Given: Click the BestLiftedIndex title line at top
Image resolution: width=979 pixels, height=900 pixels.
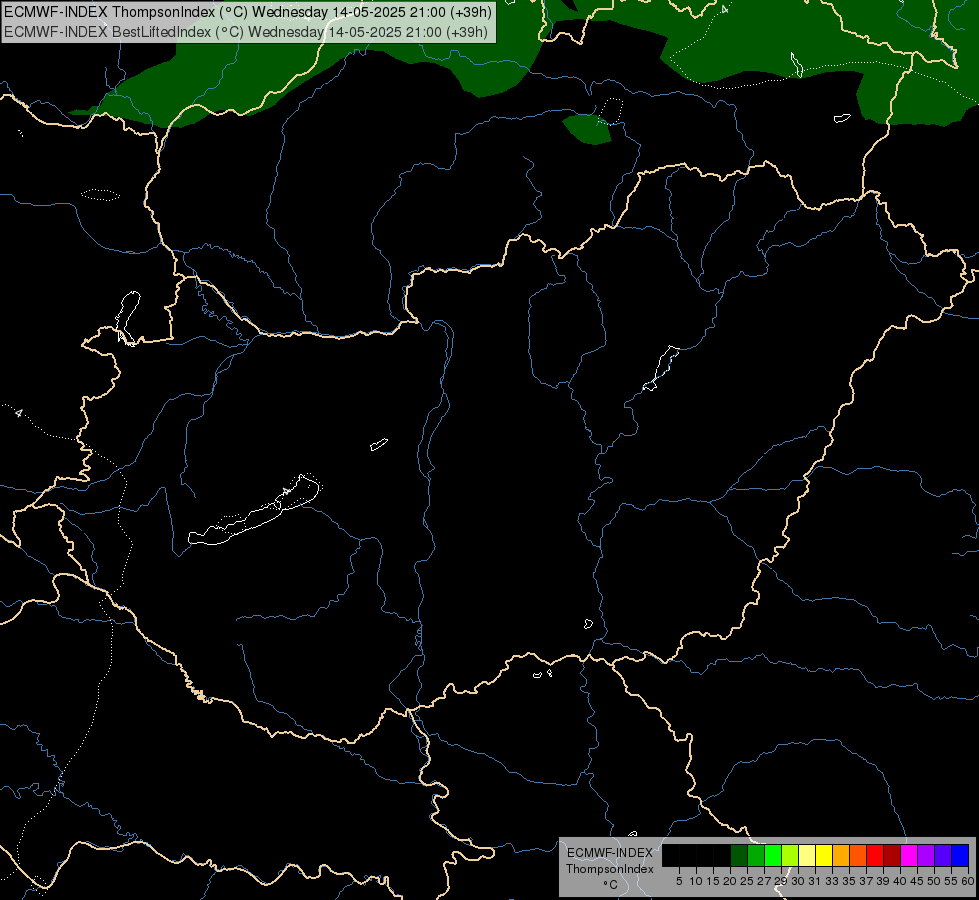Looking at the screenshot, I should tap(246, 32).
